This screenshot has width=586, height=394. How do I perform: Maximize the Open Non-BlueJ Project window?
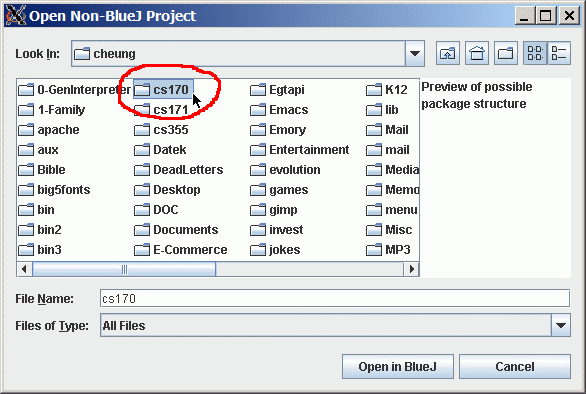pos(546,16)
